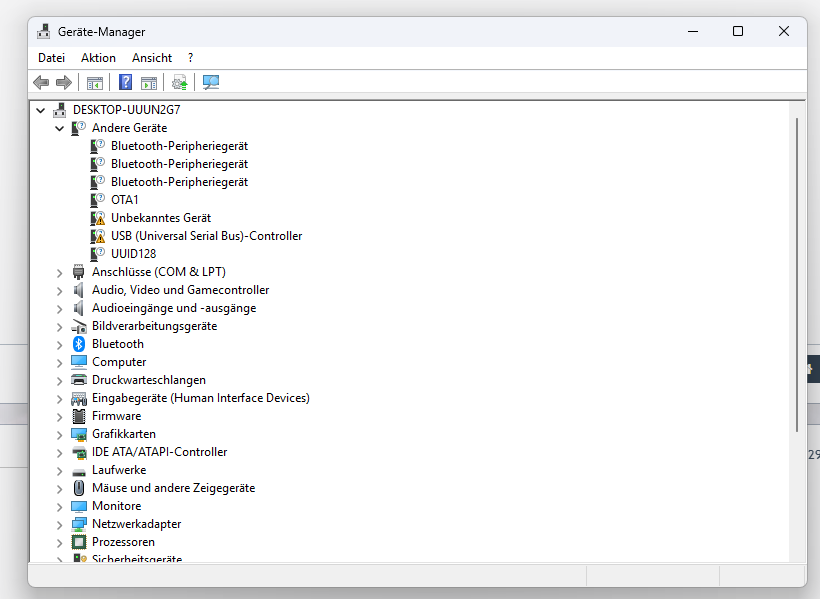Click the Bluetooth category icon
Screen dimensions: 820x599
[x=79, y=344]
